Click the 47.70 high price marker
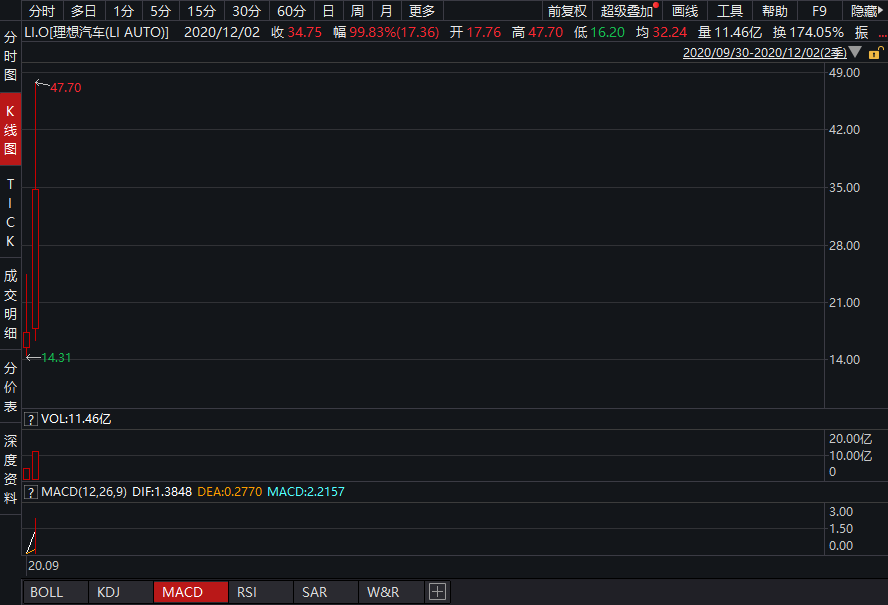Image resolution: width=888 pixels, height=605 pixels. [x=66, y=88]
